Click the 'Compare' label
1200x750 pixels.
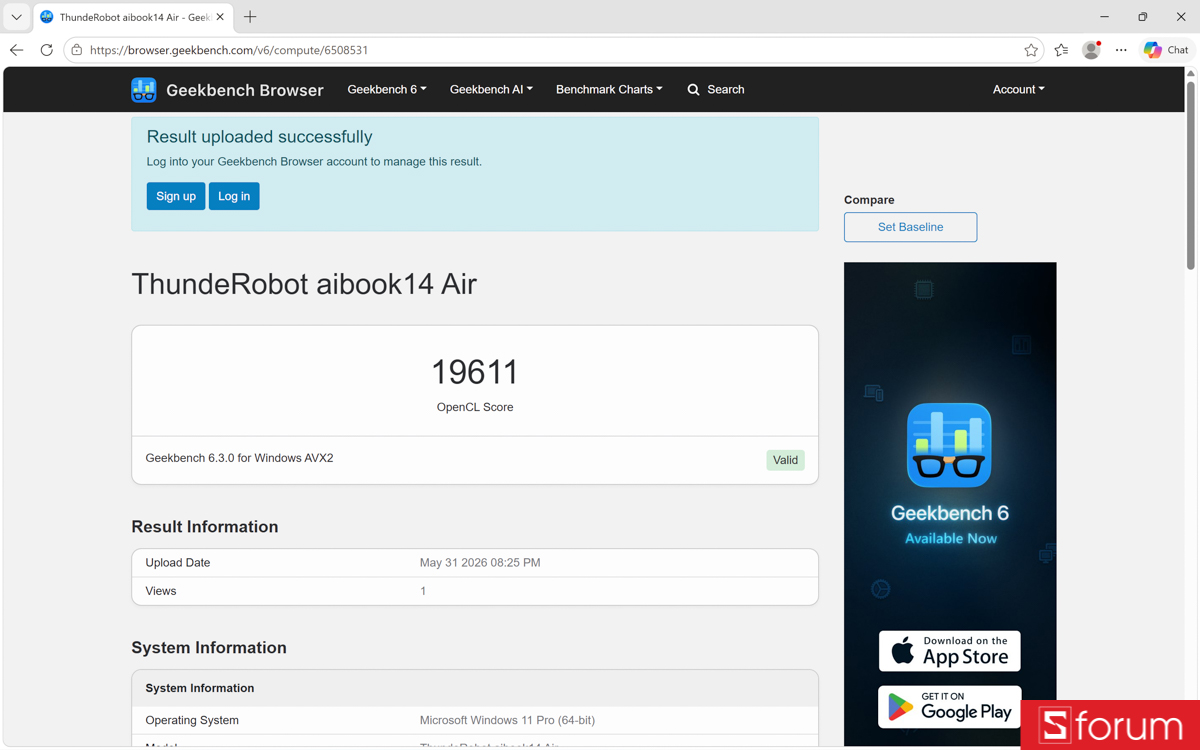point(869,200)
